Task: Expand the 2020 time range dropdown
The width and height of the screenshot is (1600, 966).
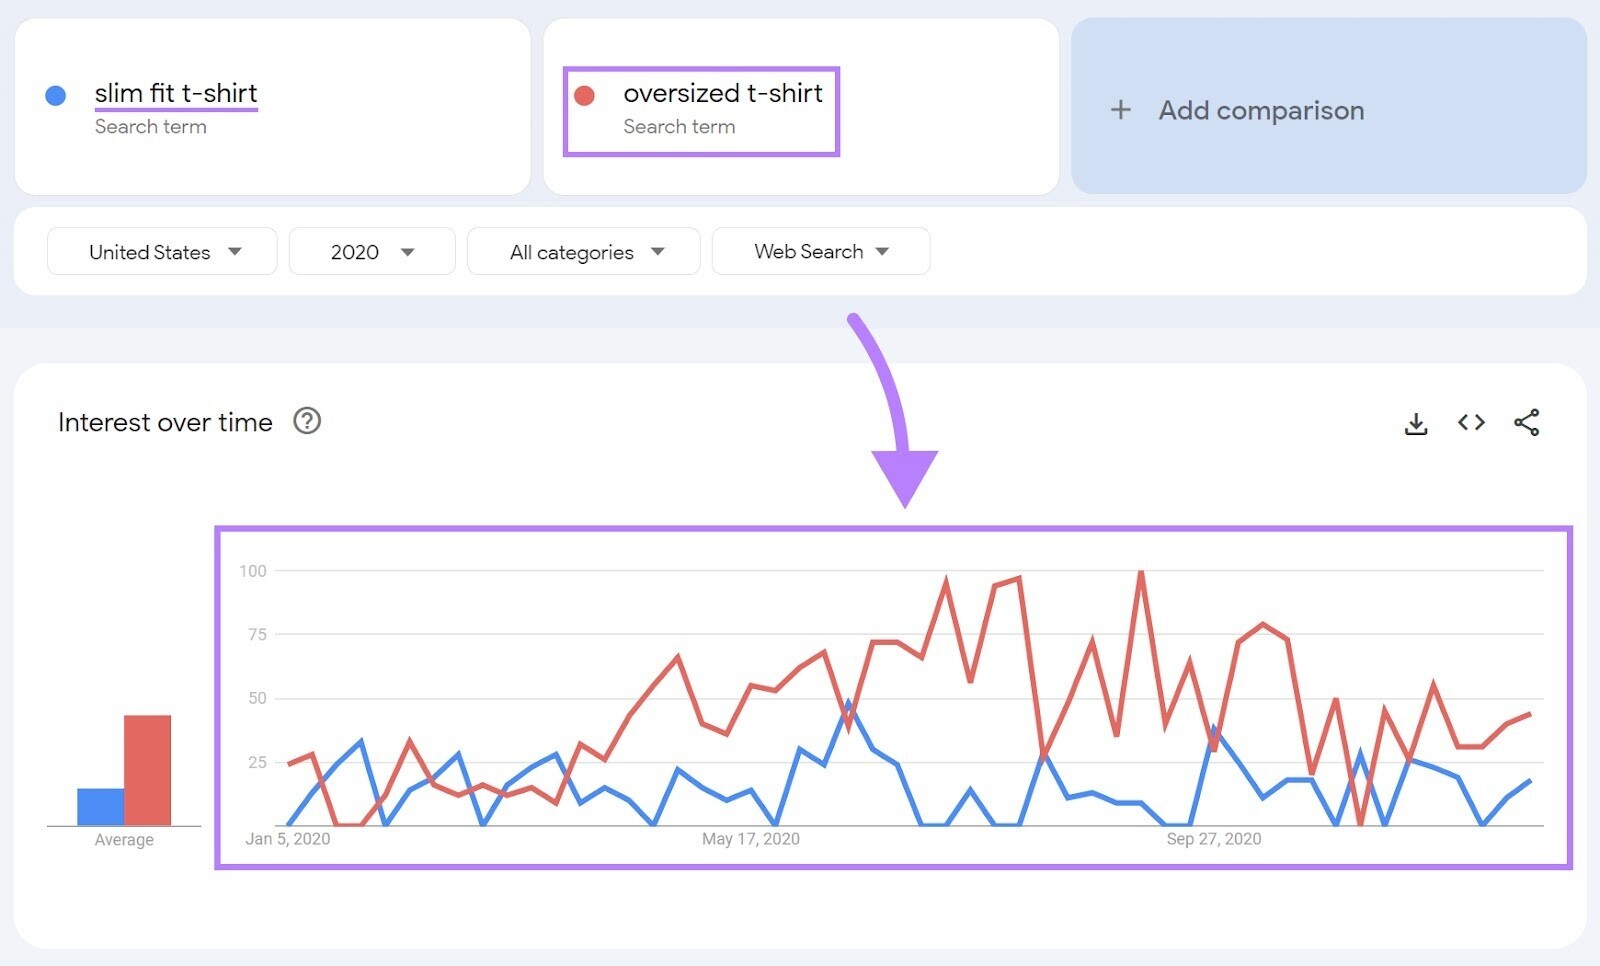Action: pyautogui.click(x=371, y=251)
